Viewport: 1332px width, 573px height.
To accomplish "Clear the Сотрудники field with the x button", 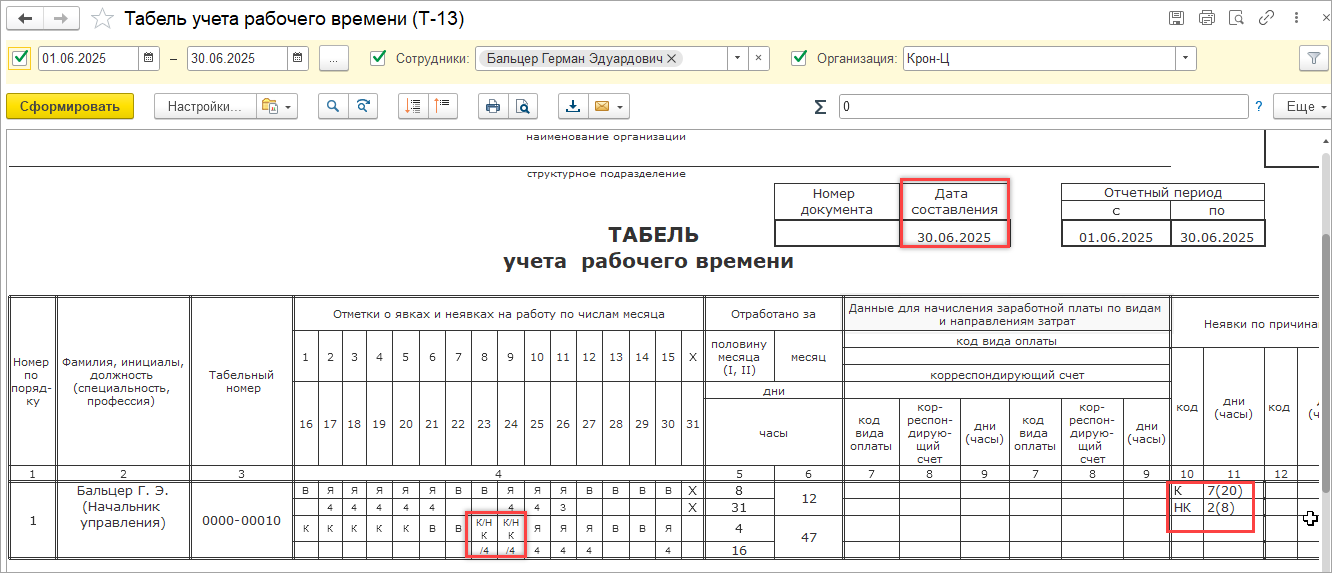I will pyautogui.click(x=759, y=58).
